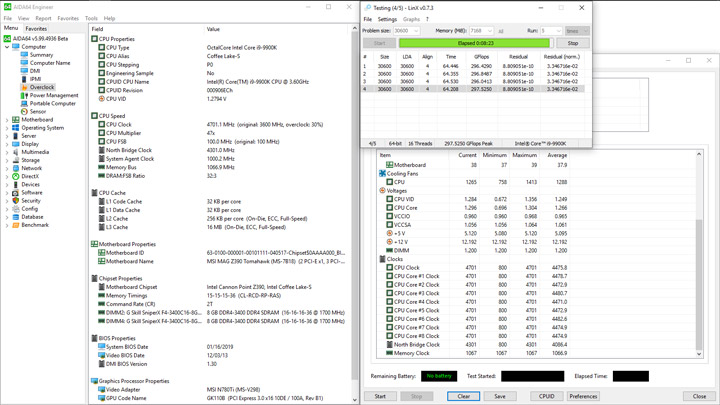This screenshot has height=405, width=720.
Task: Toggle the VCCIO checkbox
Action: pyautogui.click(x=389, y=216)
